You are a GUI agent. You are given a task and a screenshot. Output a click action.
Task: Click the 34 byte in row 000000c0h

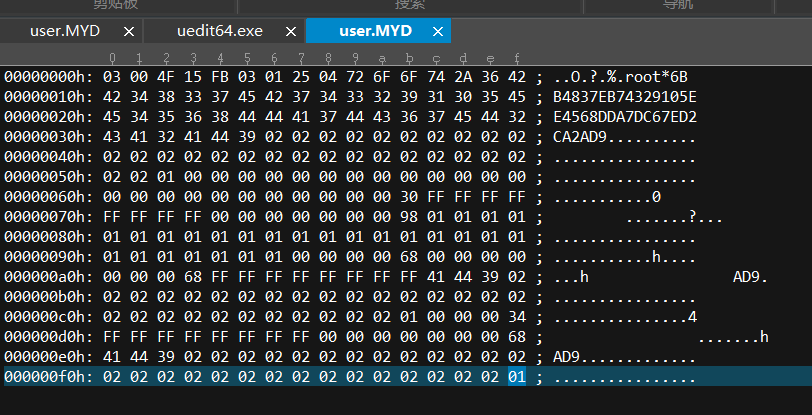click(x=517, y=317)
